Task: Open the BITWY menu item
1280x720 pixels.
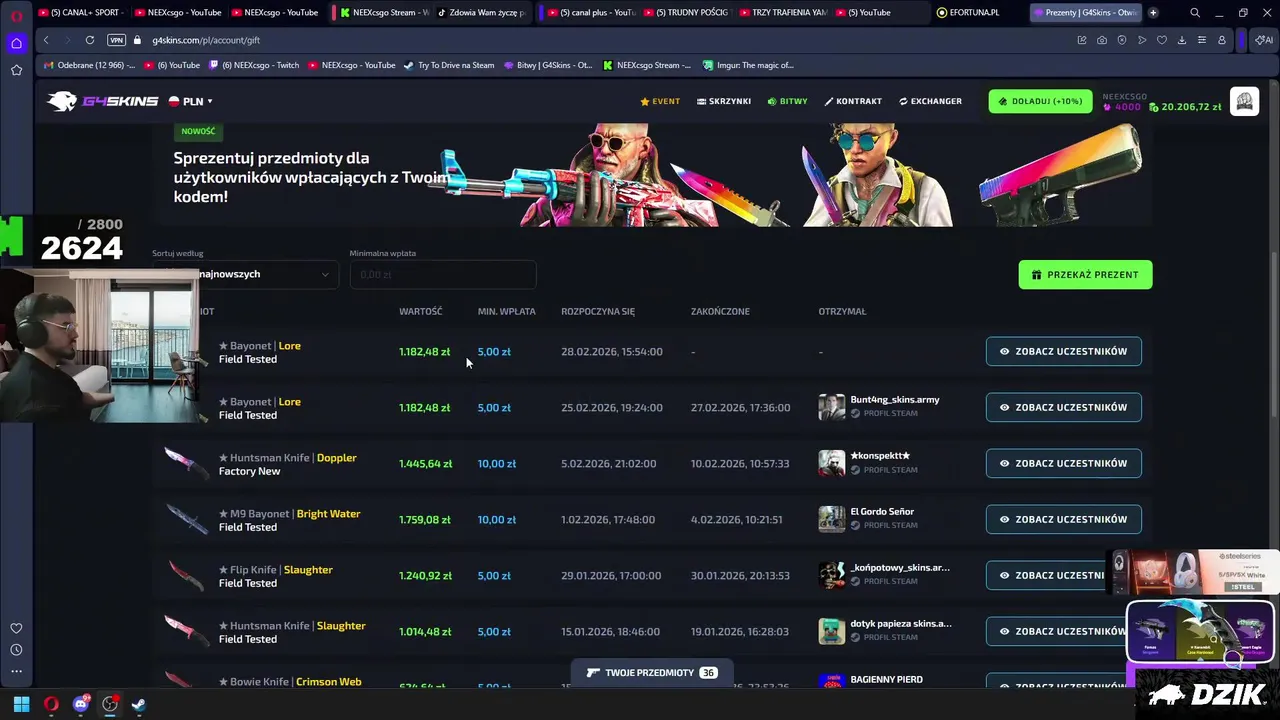Action: (787, 101)
